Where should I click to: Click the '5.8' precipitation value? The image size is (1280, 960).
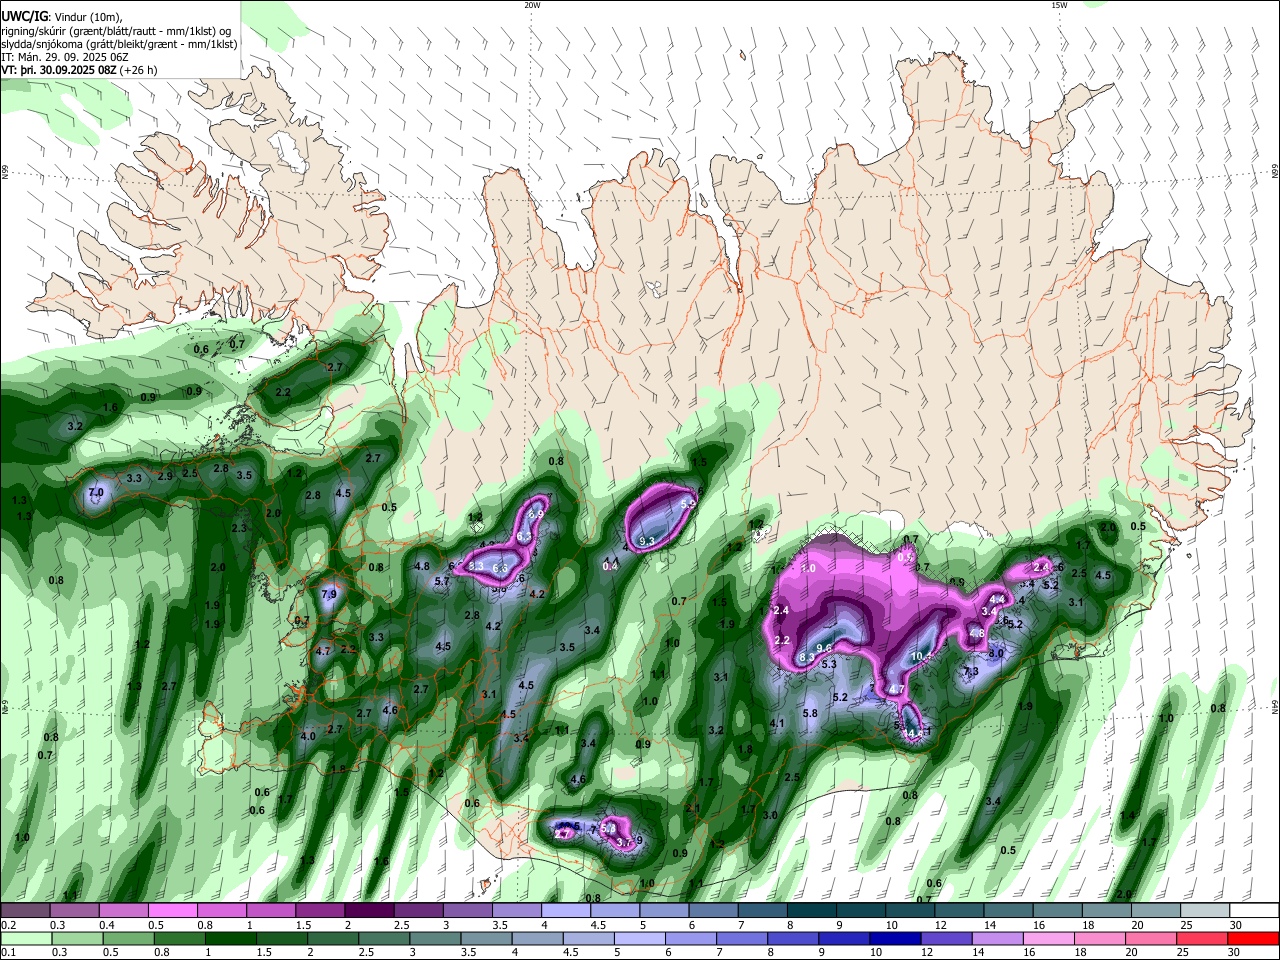coord(810,713)
